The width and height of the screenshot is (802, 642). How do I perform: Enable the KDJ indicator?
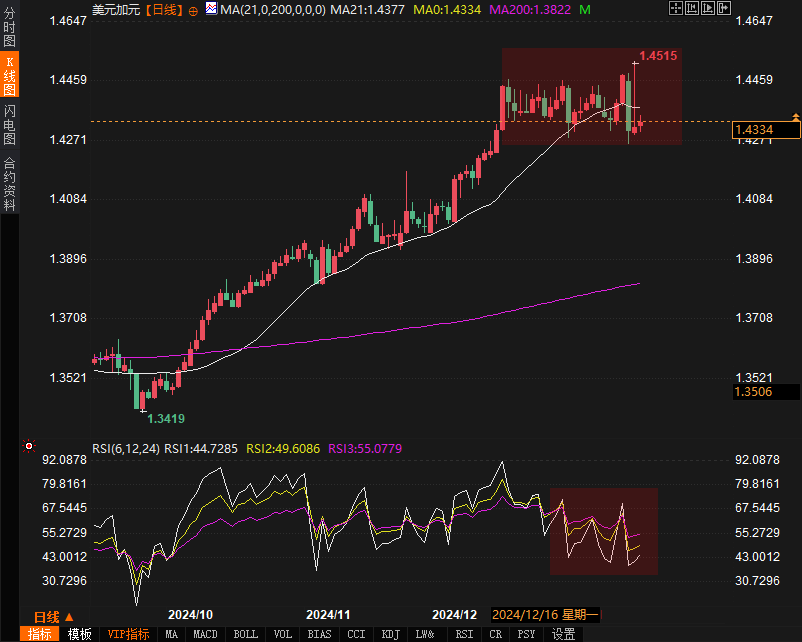coord(390,634)
